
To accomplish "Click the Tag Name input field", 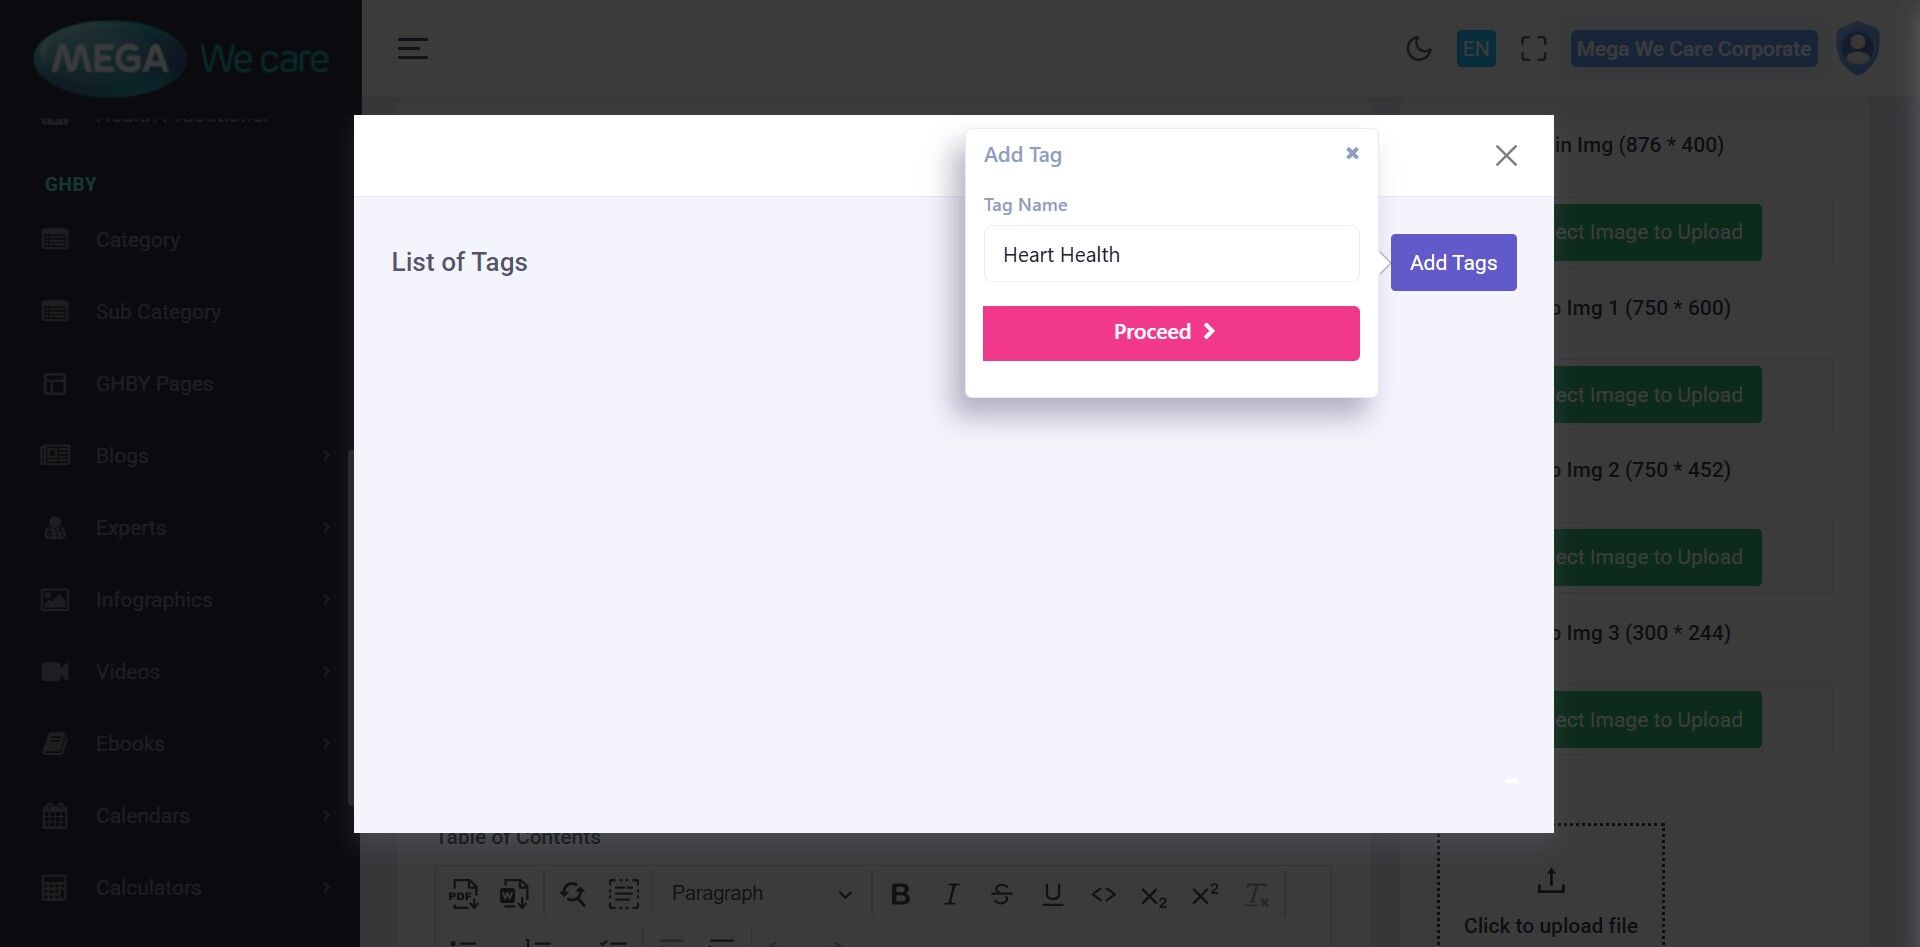I will (1171, 254).
